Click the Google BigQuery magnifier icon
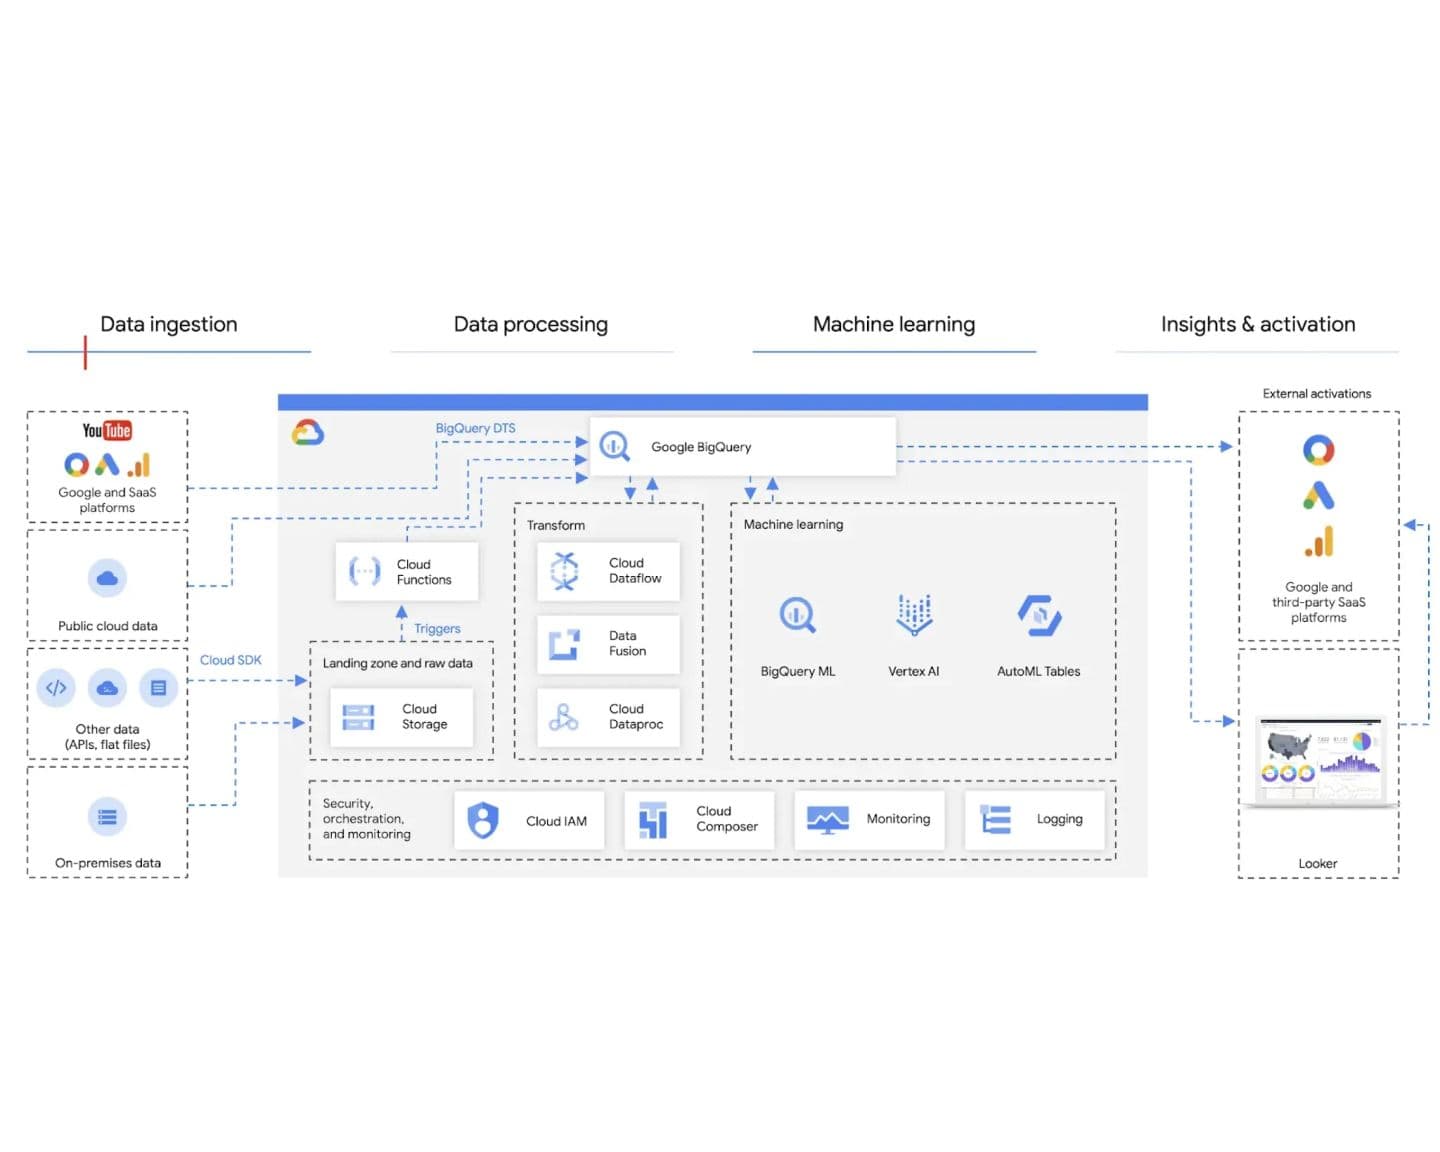Screen dimensions: 1440x1152 pyautogui.click(x=615, y=446)
